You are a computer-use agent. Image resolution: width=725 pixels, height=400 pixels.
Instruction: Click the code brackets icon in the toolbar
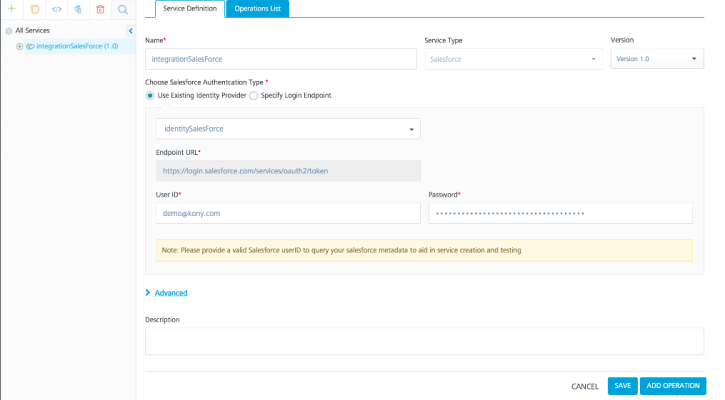click(x=56, y=9)
